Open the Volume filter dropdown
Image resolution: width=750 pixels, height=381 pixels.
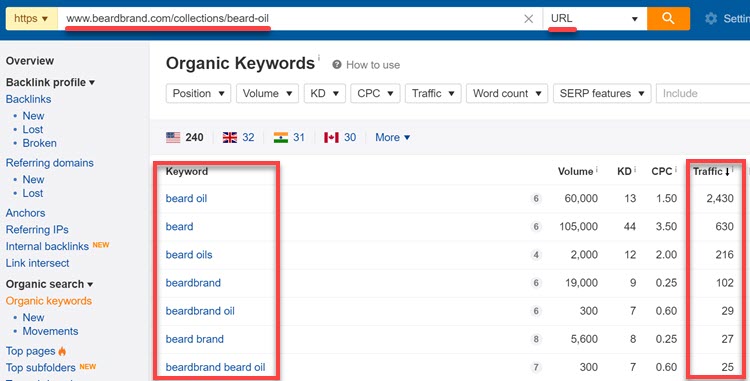click(x=267, y=93)
